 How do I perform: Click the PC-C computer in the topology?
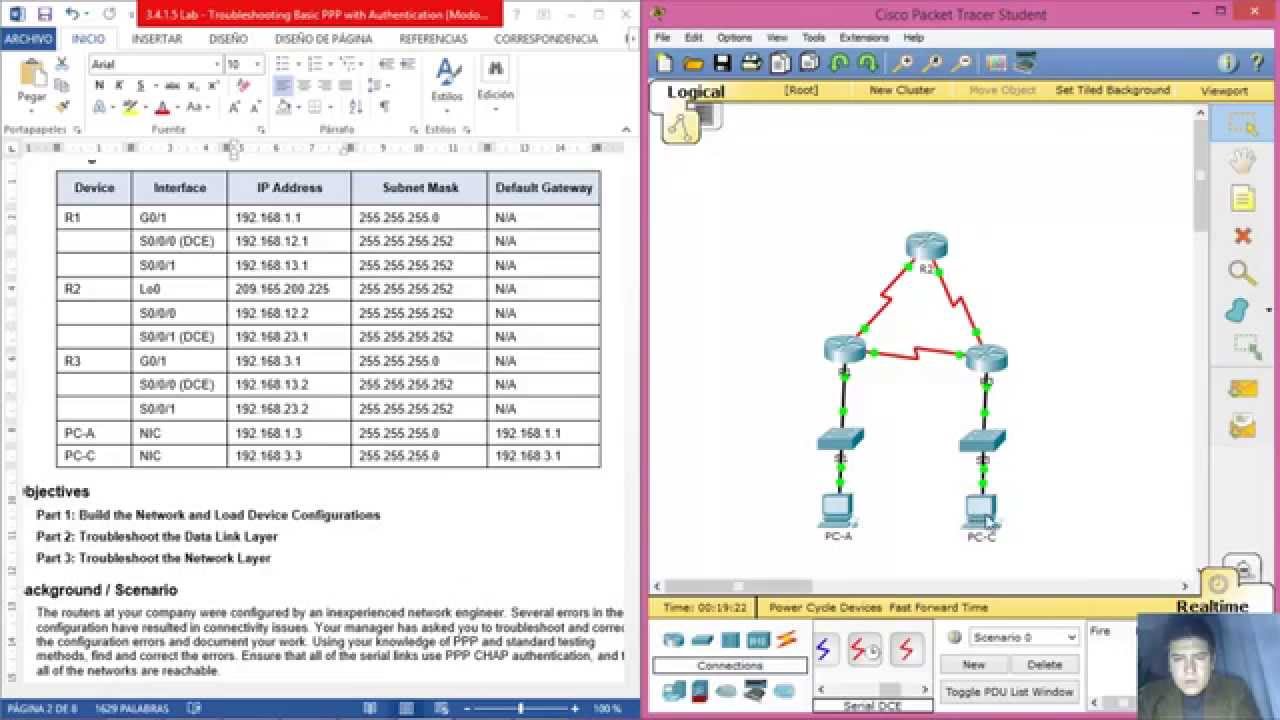tap(980, 512)
